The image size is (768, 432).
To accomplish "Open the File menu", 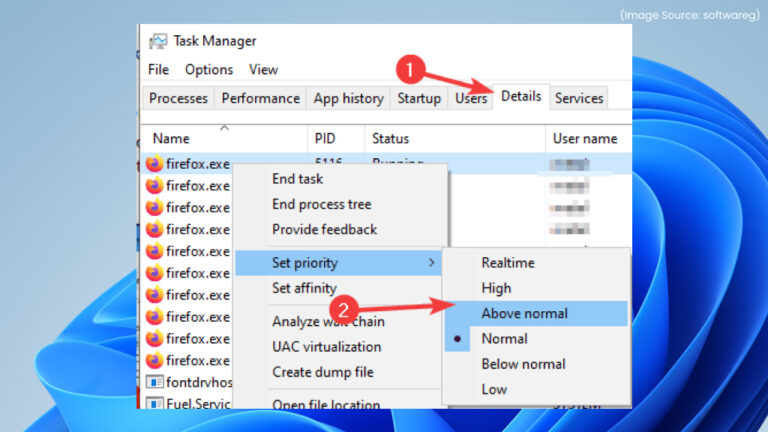I will click(x=158, y=70).
